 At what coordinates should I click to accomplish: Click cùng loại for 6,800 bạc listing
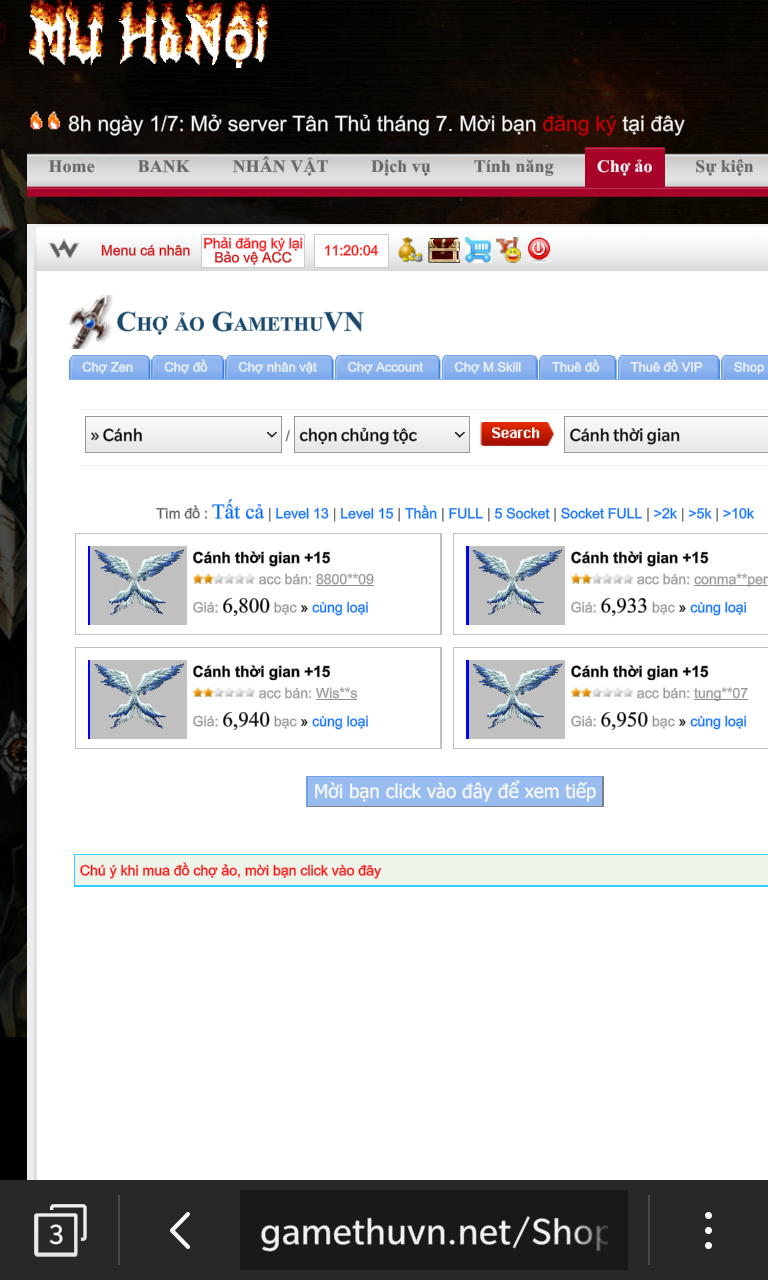point(340,608)
